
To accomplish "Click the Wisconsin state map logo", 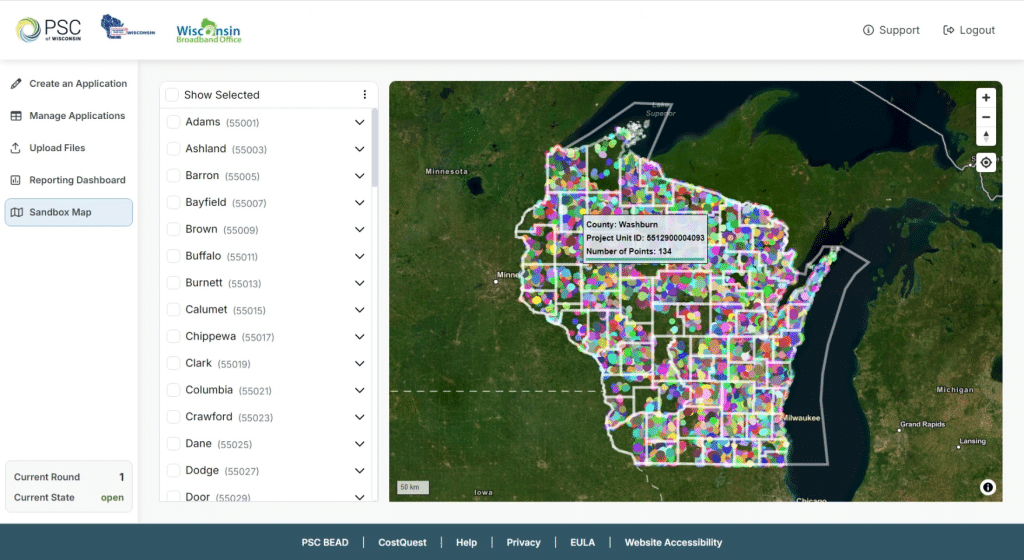I will click(x=127, y=27).
